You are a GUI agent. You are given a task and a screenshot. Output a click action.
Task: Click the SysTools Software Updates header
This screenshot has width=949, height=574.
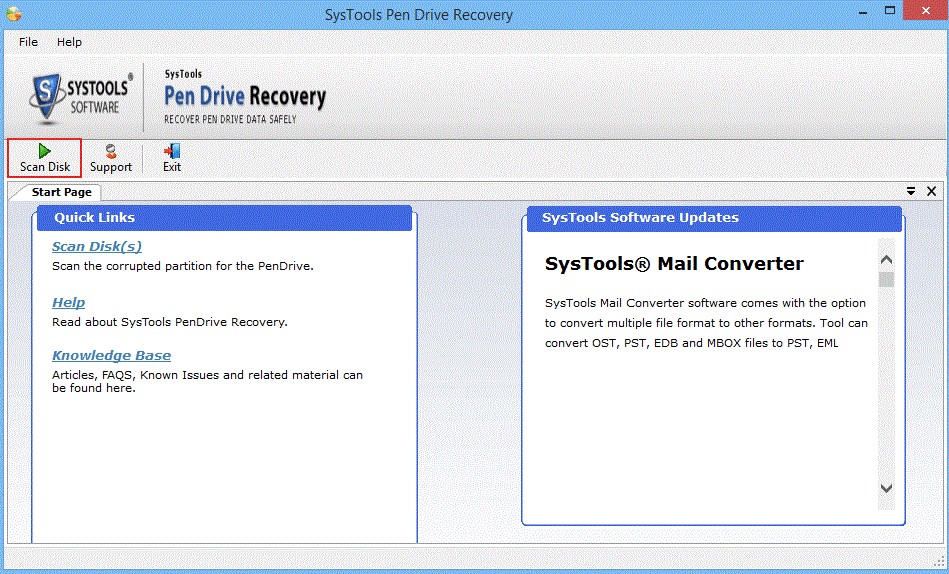point(714,218)
